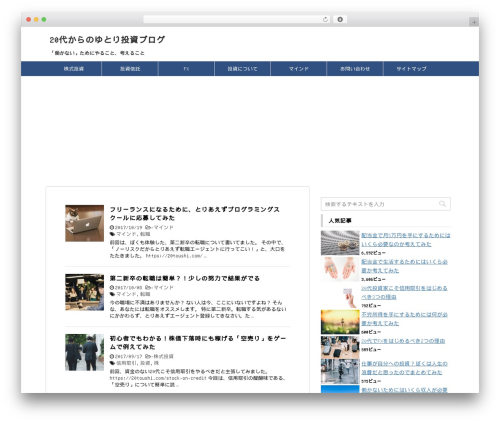
Task: Click the blog title 20代からのゆとり投資ブログ
Action: [x=107, y=40]
